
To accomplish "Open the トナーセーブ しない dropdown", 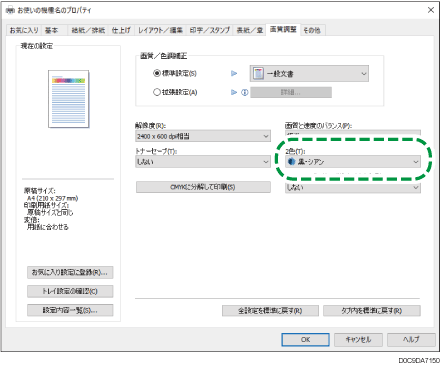I will tap(203, 162).
